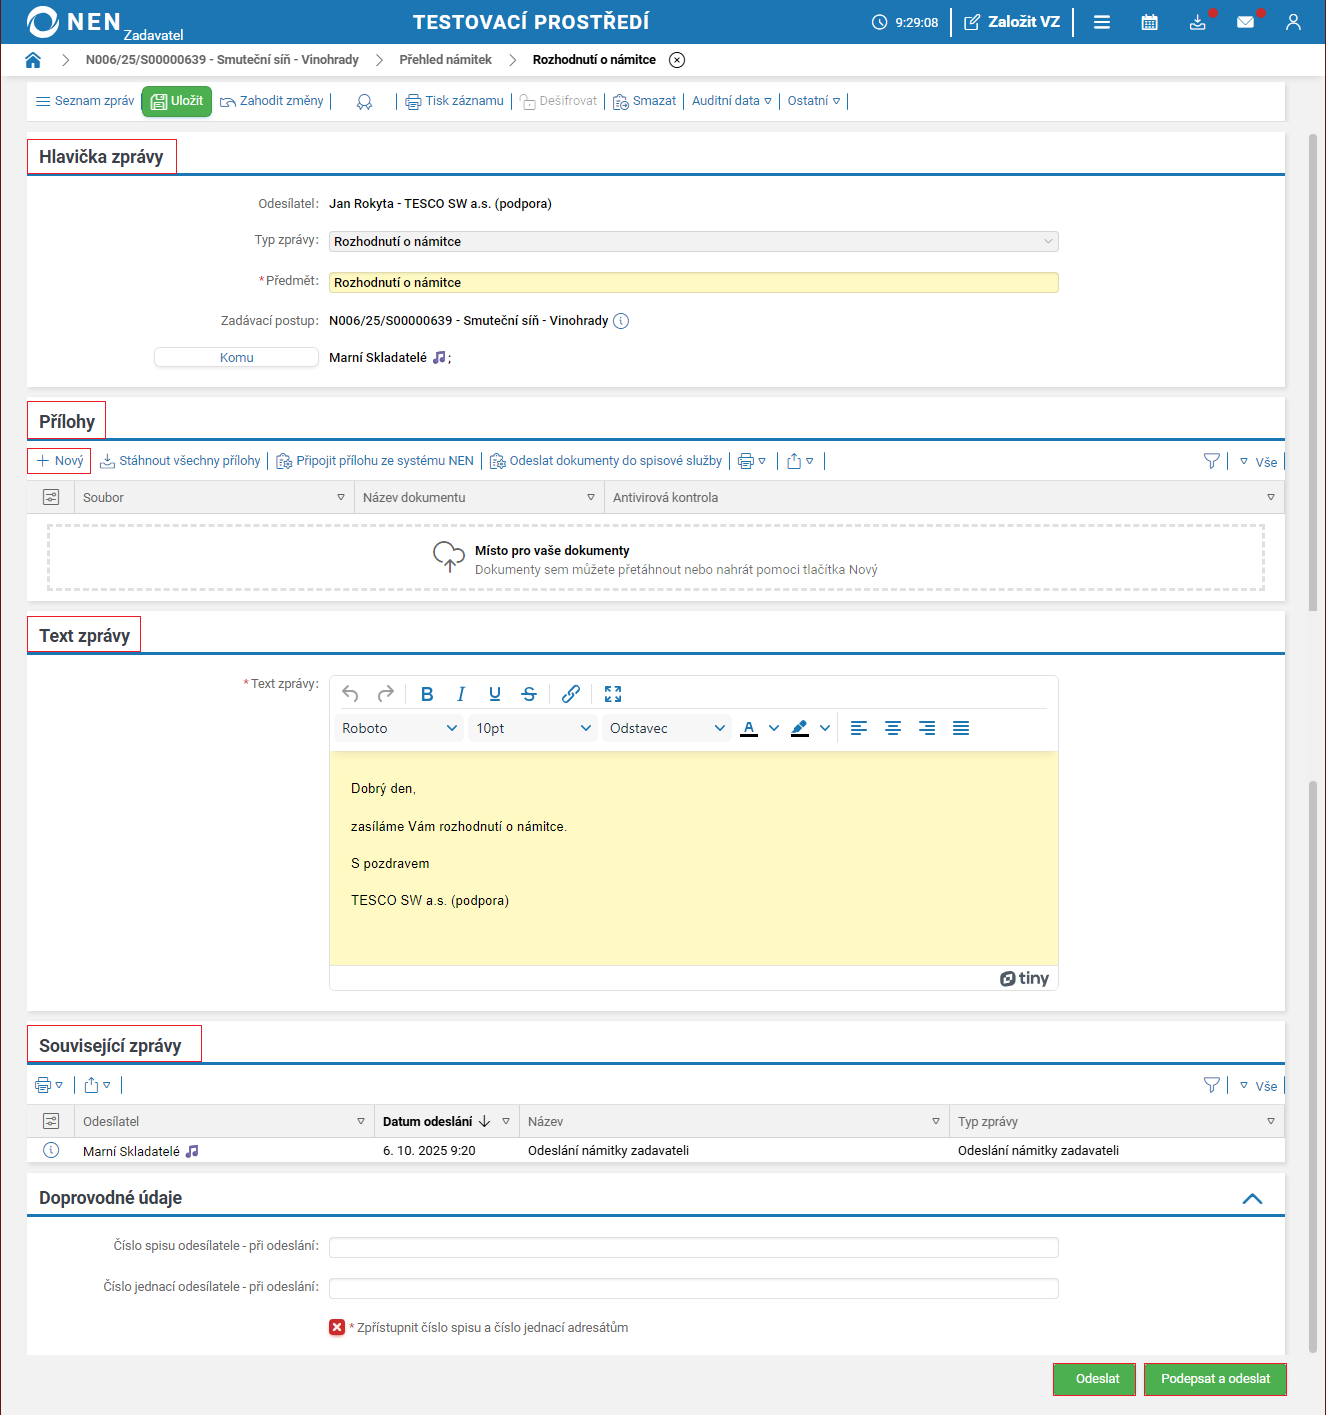Screen dimensions: 1326x1415
Task: Insert a link in the editor
Action: [x=571, y=694]
